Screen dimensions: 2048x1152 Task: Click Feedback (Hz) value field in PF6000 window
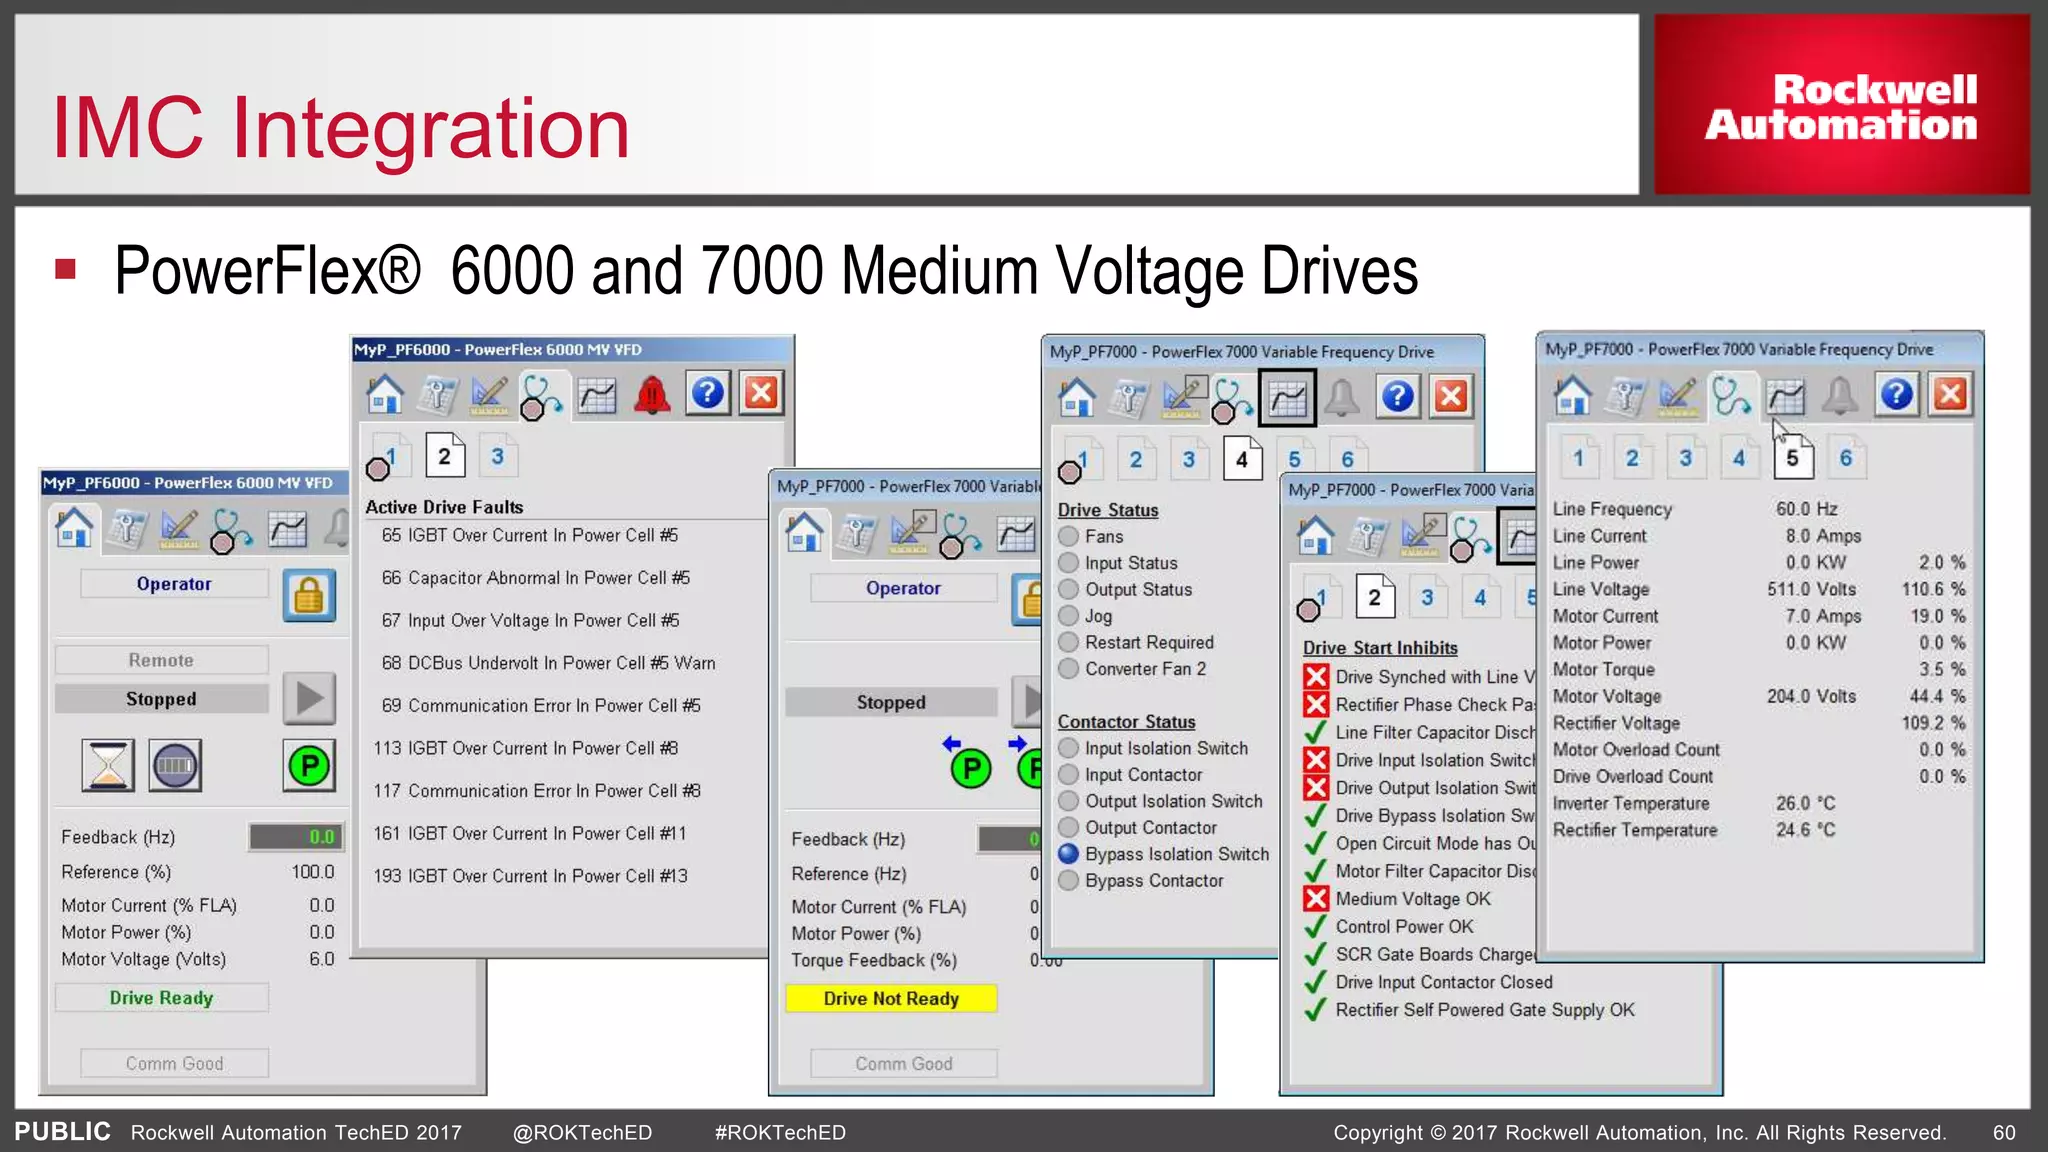(297, 837)
